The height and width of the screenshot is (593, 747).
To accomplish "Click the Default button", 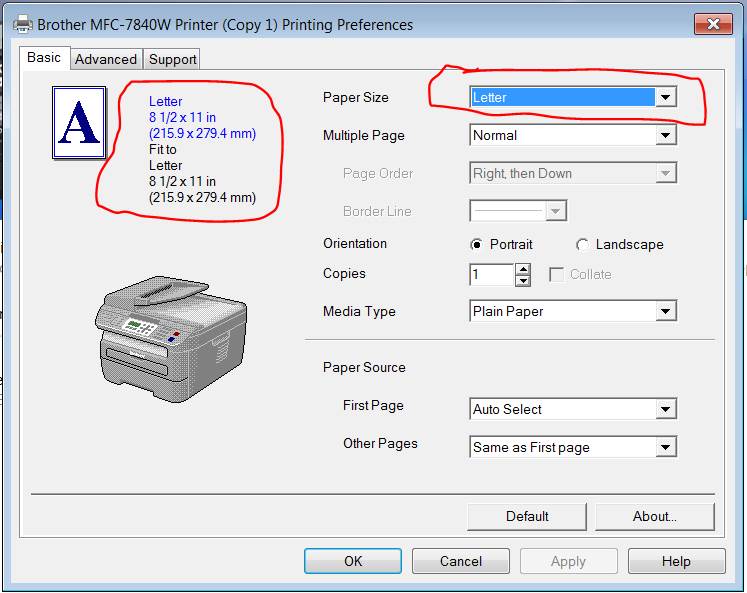I will 527,516.
